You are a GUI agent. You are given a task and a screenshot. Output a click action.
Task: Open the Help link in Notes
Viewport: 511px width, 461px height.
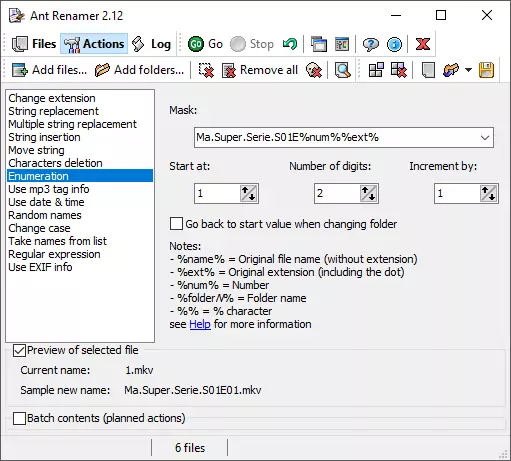200,324
